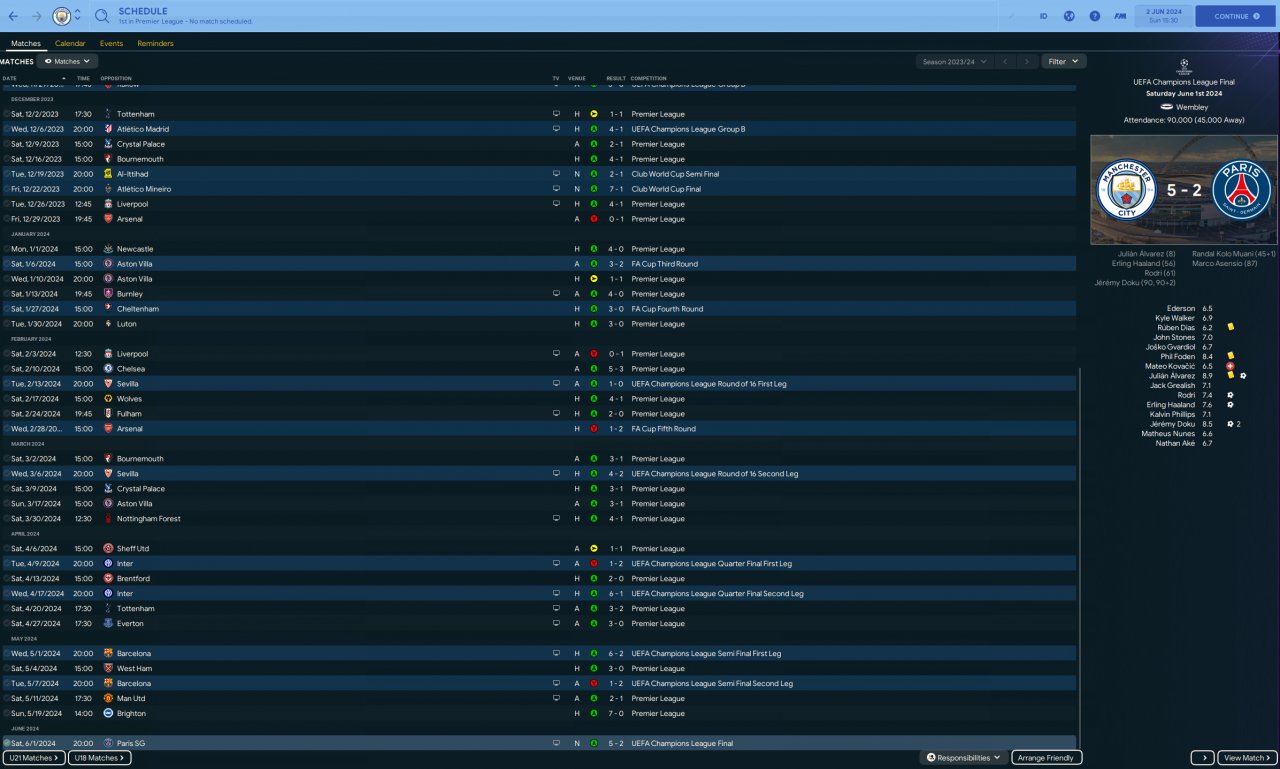
Task: Toggle the selection circle for the Man Utd match
Action: point(7,699)
